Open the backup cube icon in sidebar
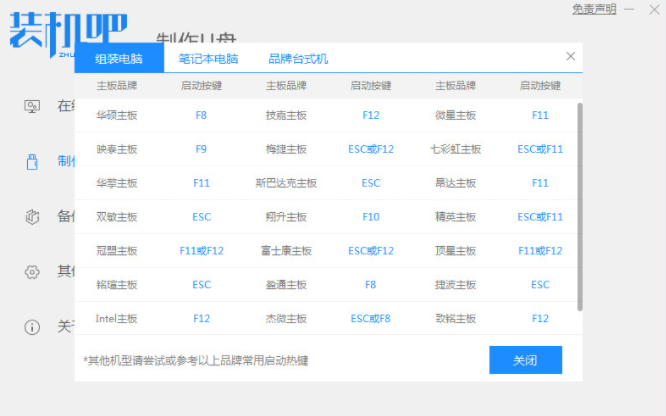 point(32,217)
